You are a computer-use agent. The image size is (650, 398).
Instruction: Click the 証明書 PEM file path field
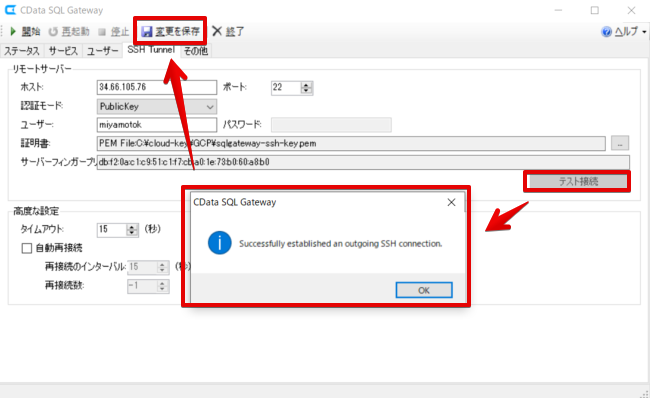tap(351, 143)
